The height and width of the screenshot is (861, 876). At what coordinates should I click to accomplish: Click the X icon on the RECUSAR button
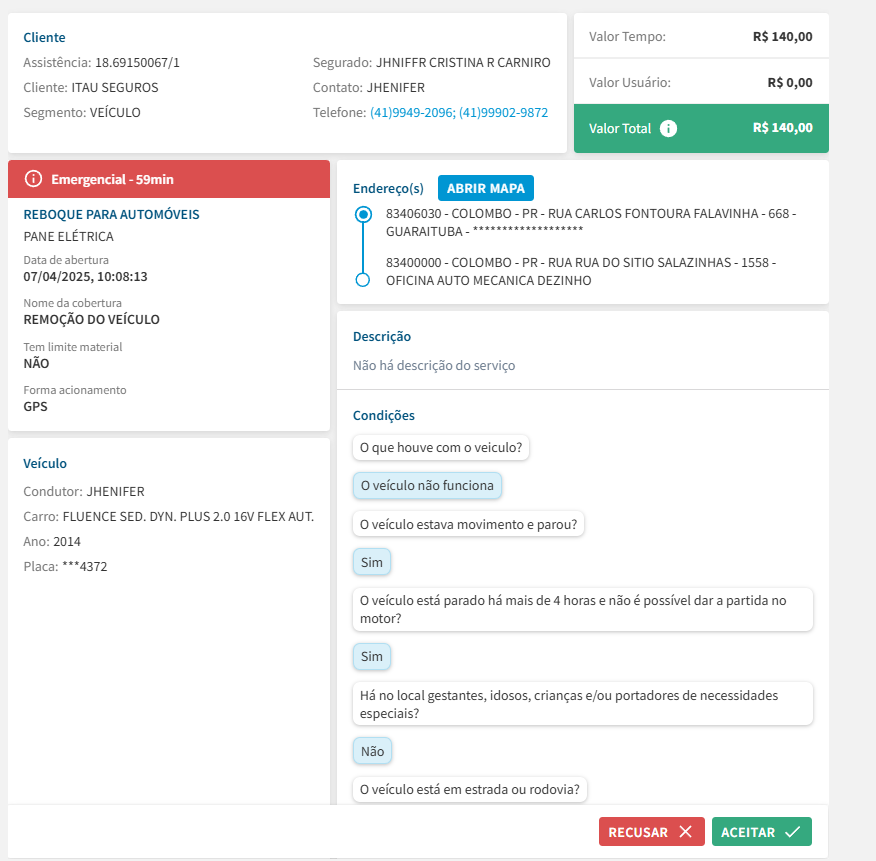[685, 832]
